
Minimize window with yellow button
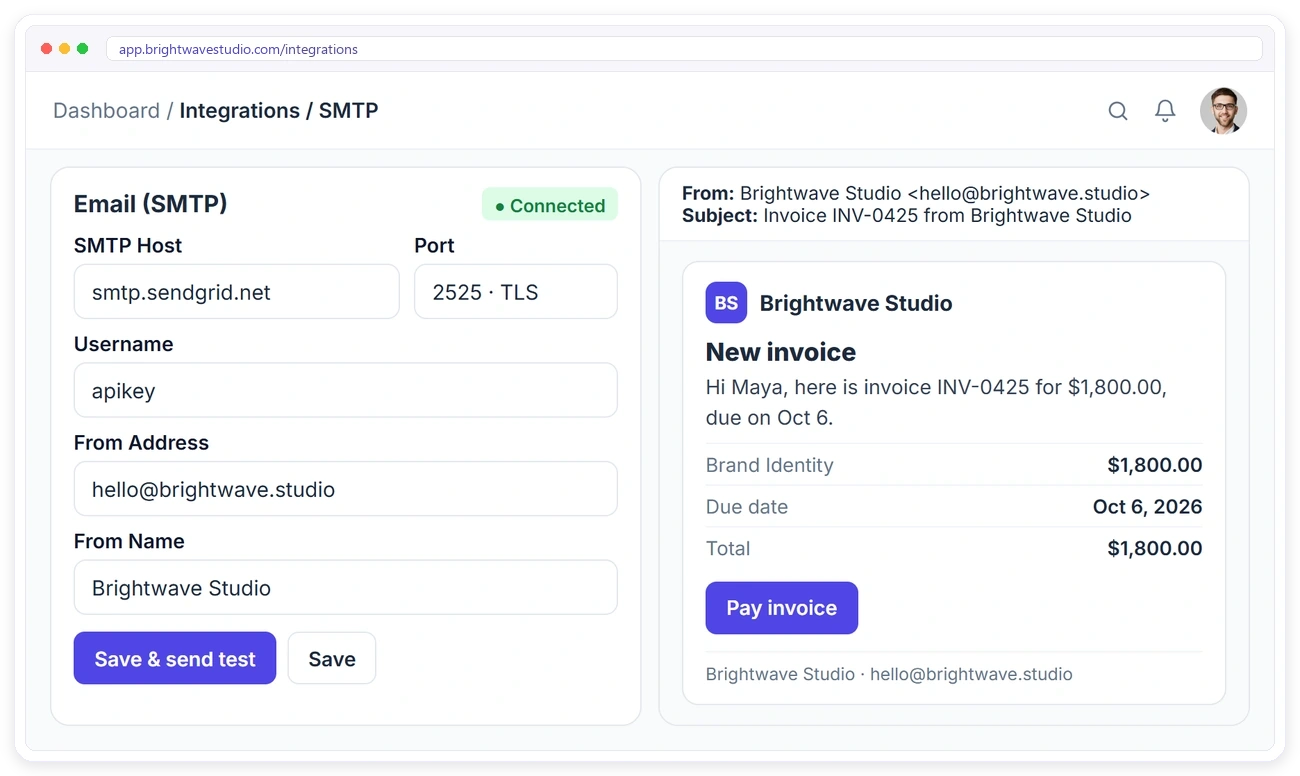click(x=64, y=49)
